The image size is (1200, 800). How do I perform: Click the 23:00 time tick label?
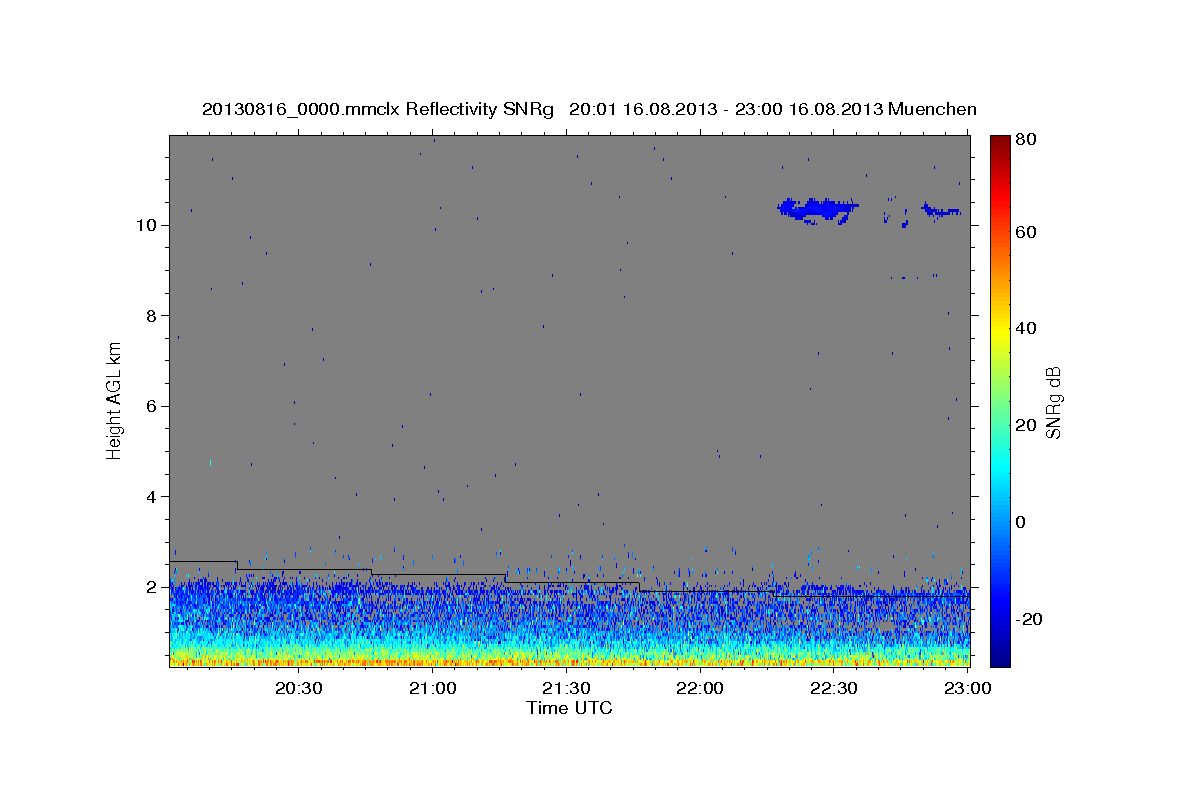[968, 688]
